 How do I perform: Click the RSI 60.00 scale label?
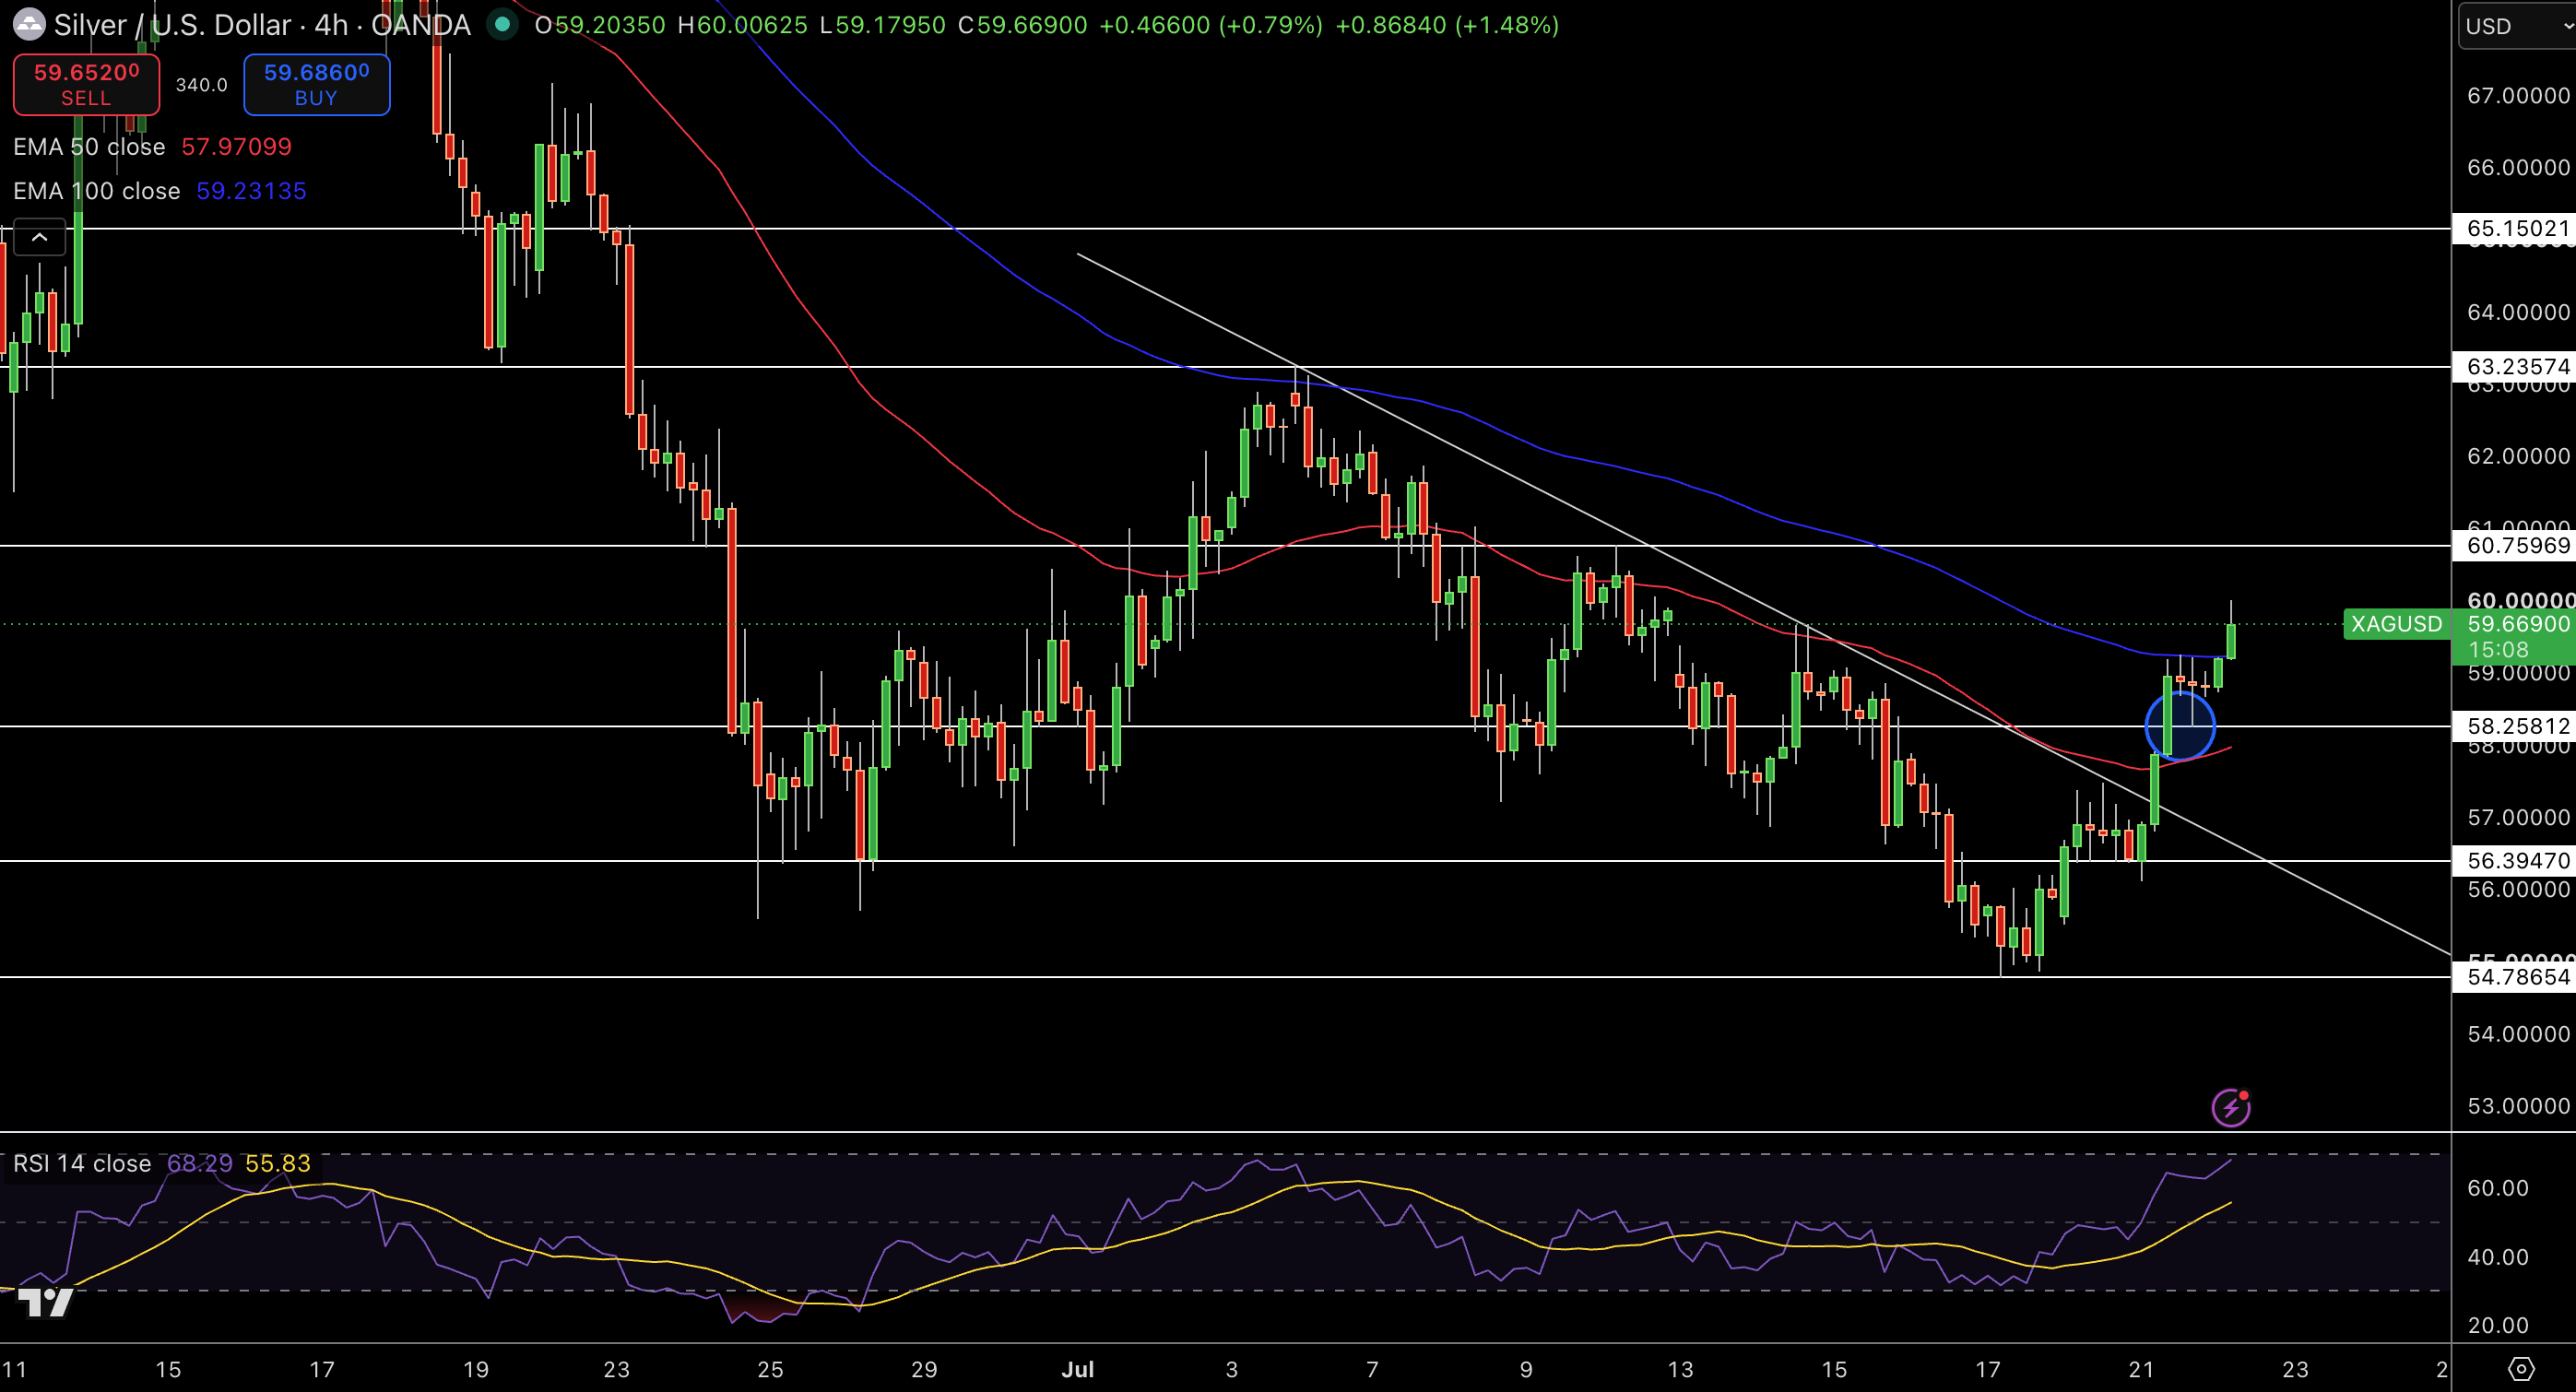click(x=2497, y=1188)
